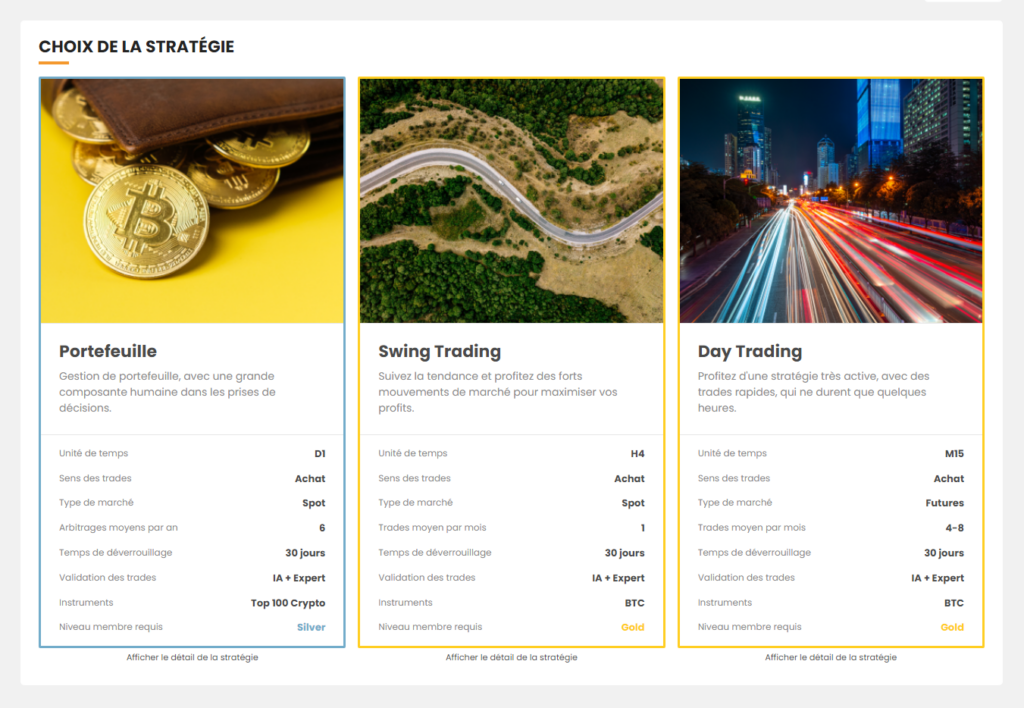This screenshot has height=708, width=1024.
Task: Click IA + Expert value in Day Trading card
Action: click(937, 578)
